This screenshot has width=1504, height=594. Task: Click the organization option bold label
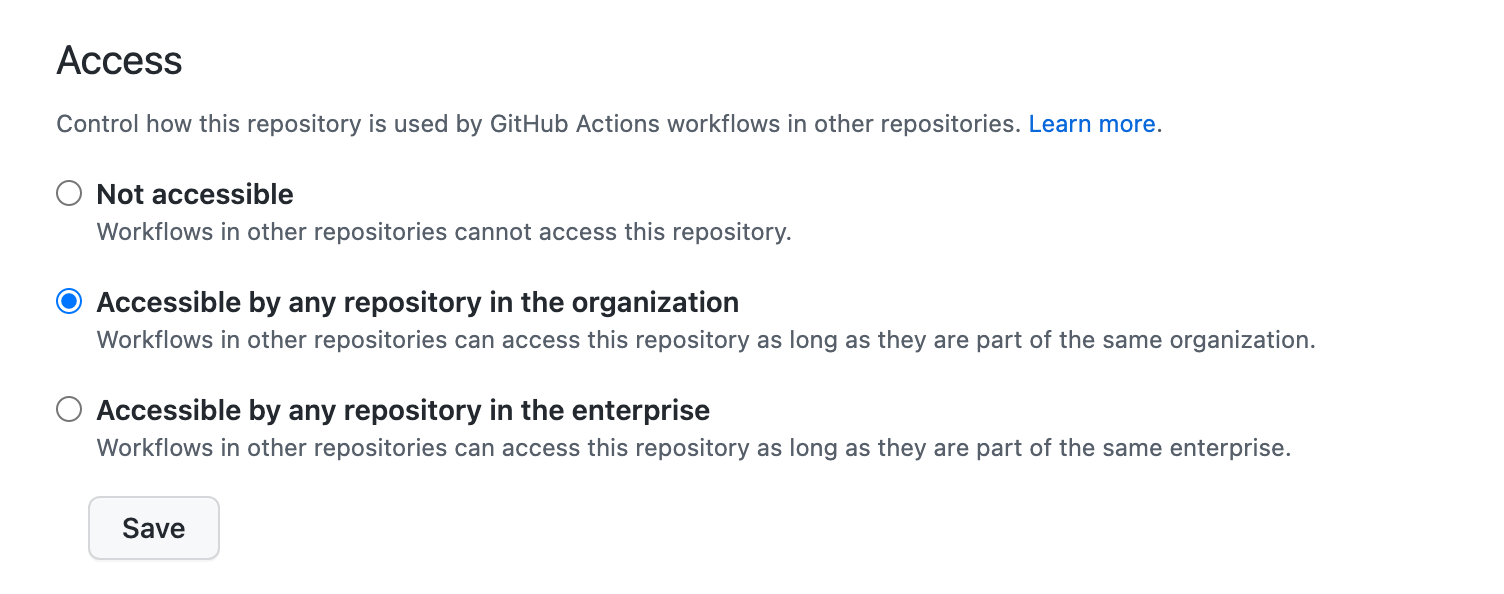[x=417, y=302]
